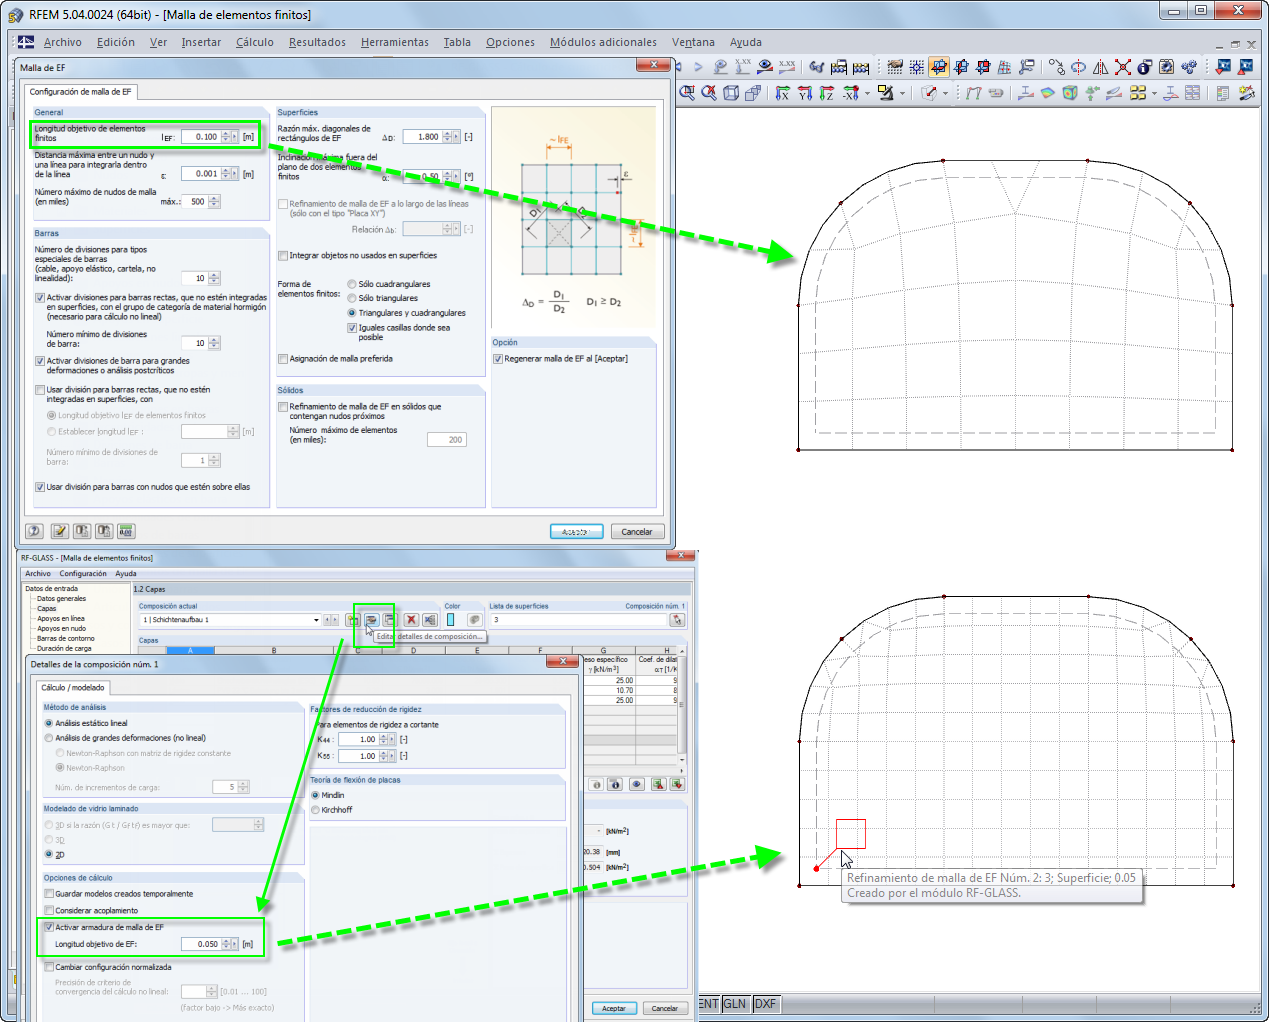
Task: Click Aceptar in Malla de EF dialog
Action: coord(576,532)
